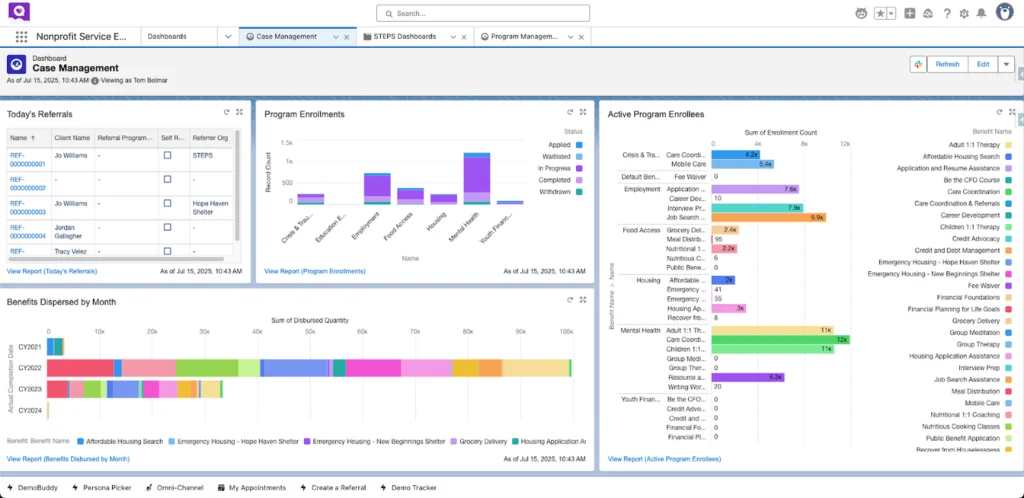Open View Report (Benefits Disbursed by Month) link
This screenshot has height=498, width=1024.
68,459
